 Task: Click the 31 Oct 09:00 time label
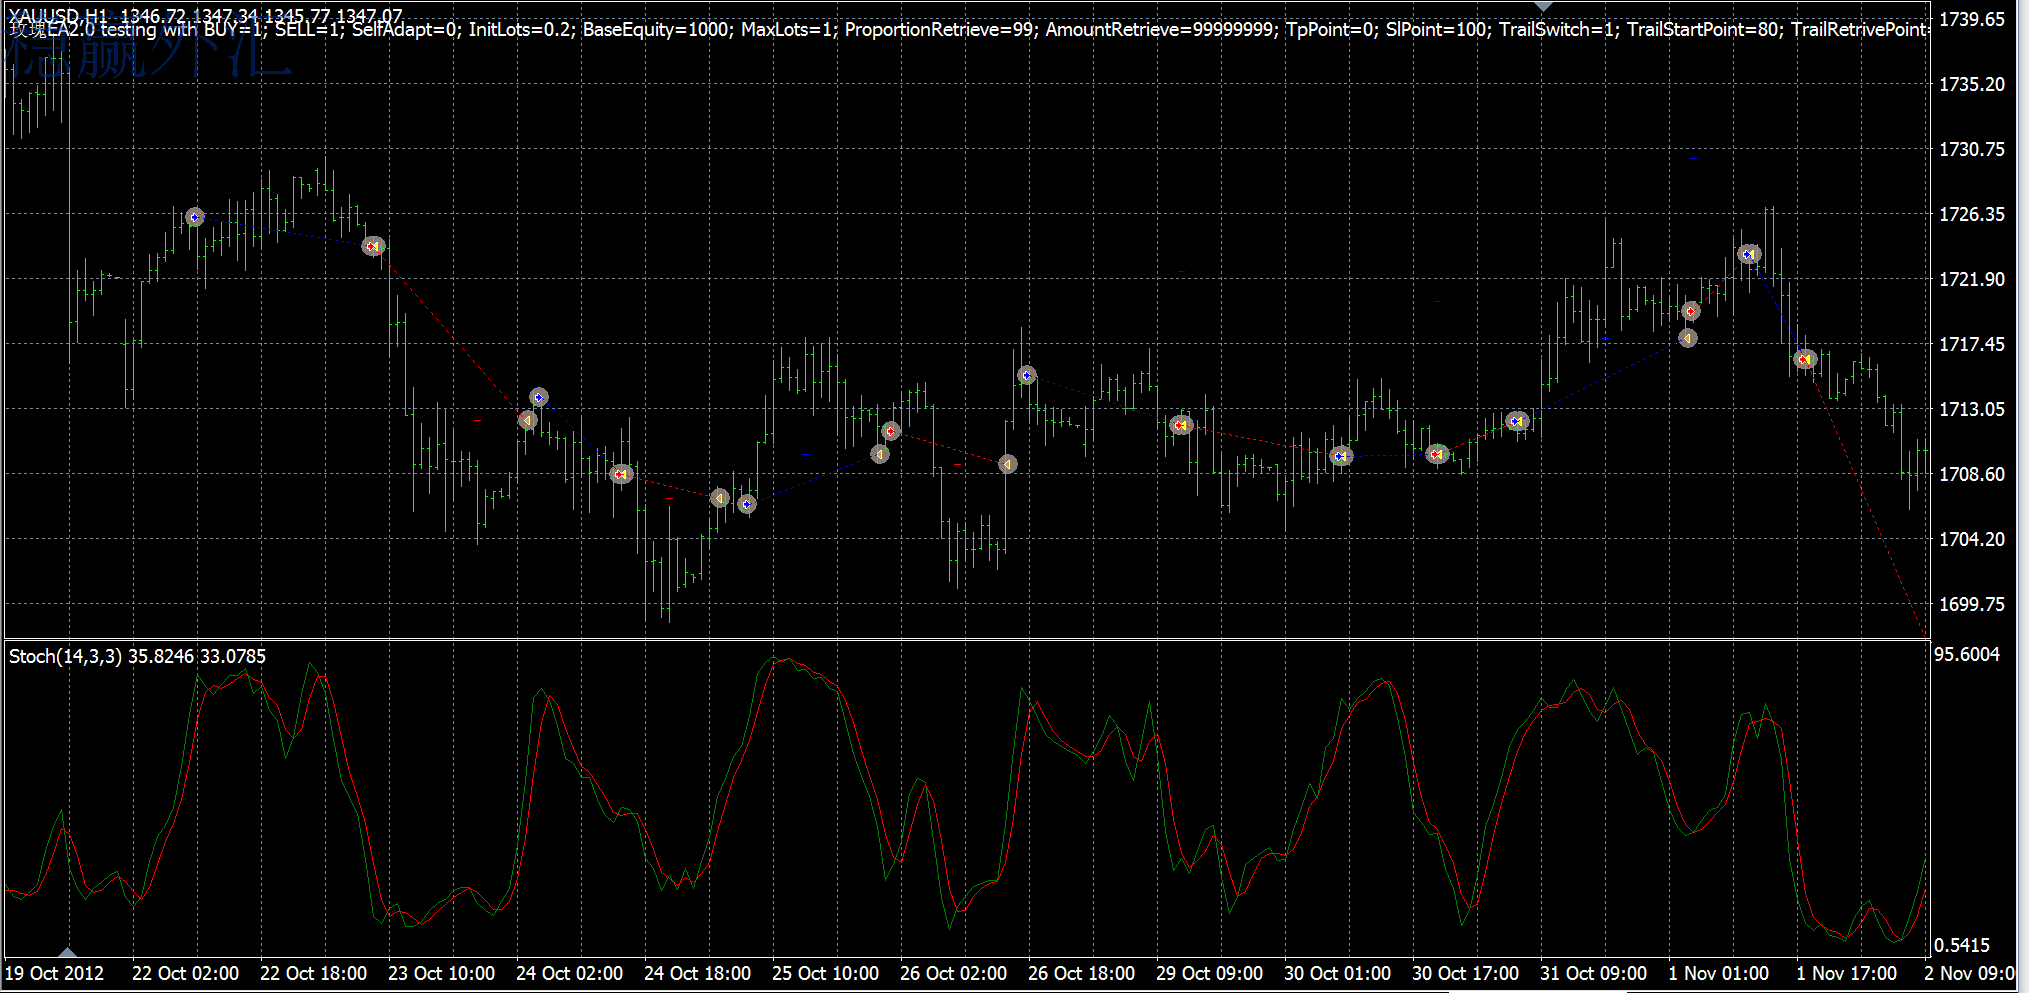pyautogui.click(x=1593, y=973)
